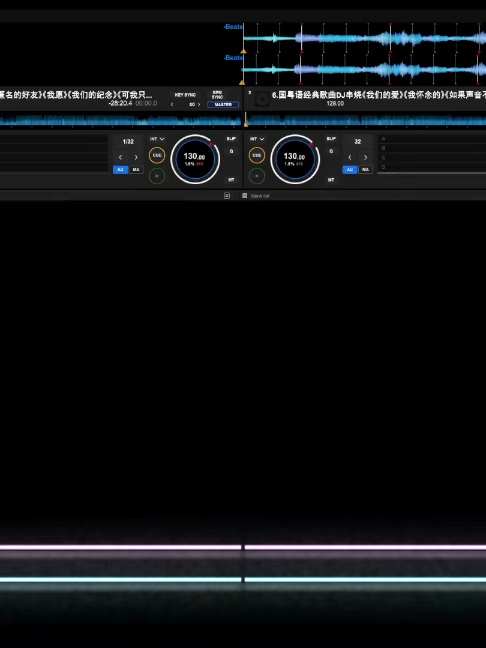Select MA loop mode on deck 1
This screenshot has width=486, height=648.
click(x=136, y=169)
